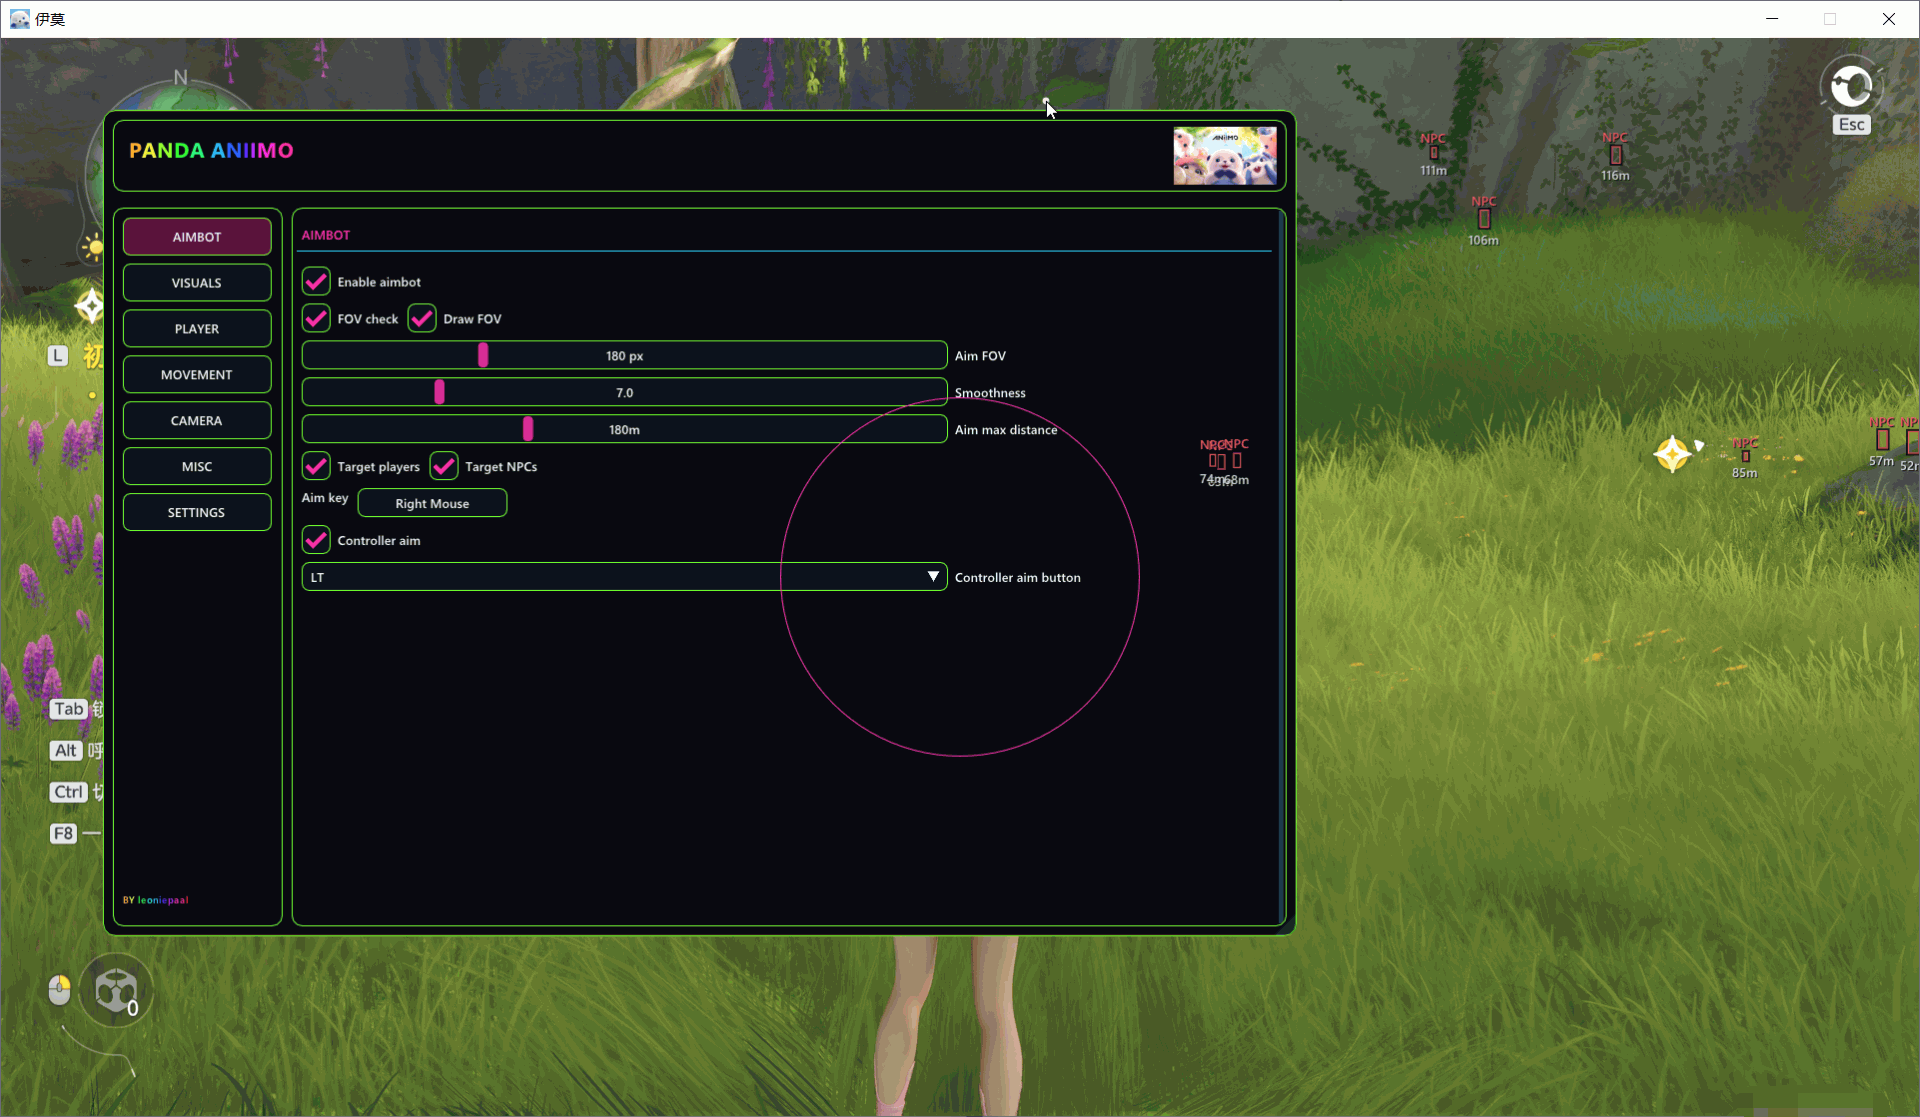This screenshot has width=1920, height=1117.
Task: Go to the MOVEMENT tab
Action: [x=197, y=375]
